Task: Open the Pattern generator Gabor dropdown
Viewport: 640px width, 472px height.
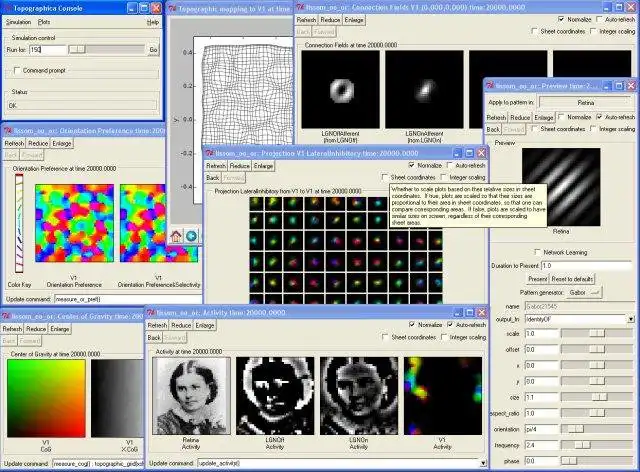Action: [x=583, y=291]
